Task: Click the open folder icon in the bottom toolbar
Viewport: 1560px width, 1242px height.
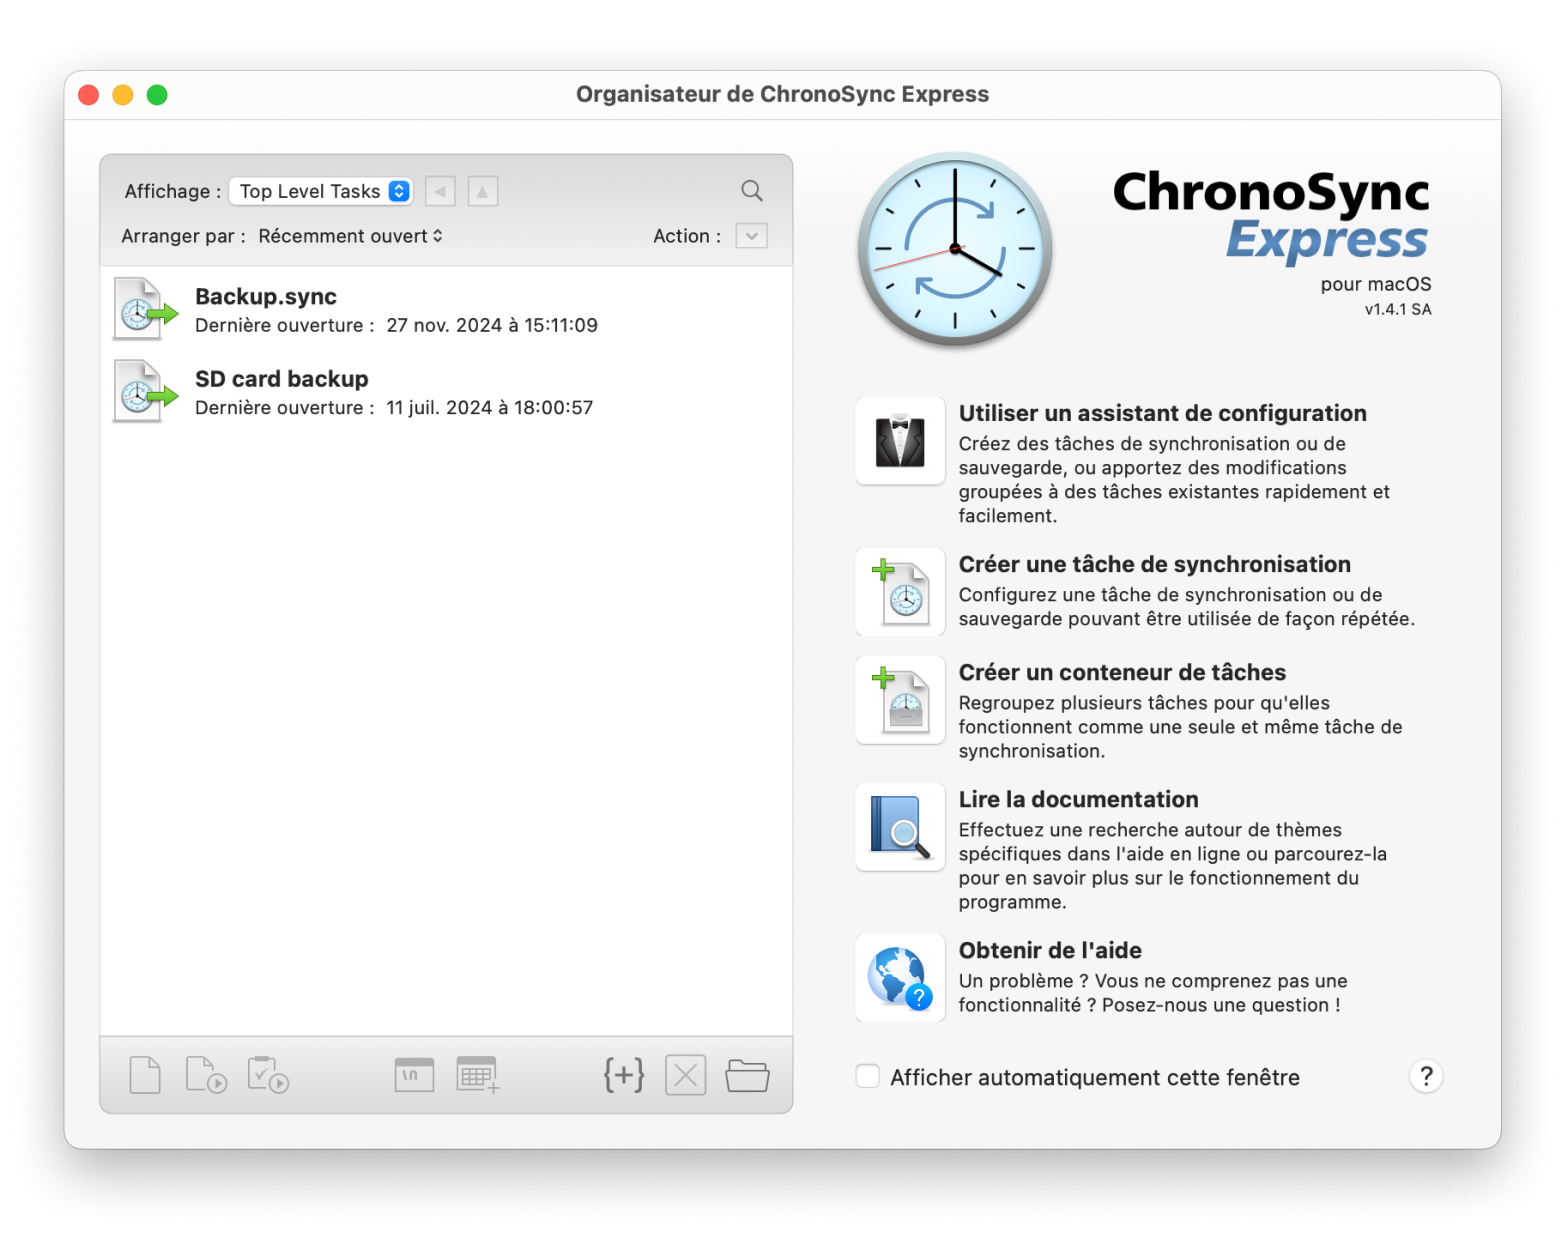Action: click(x=747, y=1075)
